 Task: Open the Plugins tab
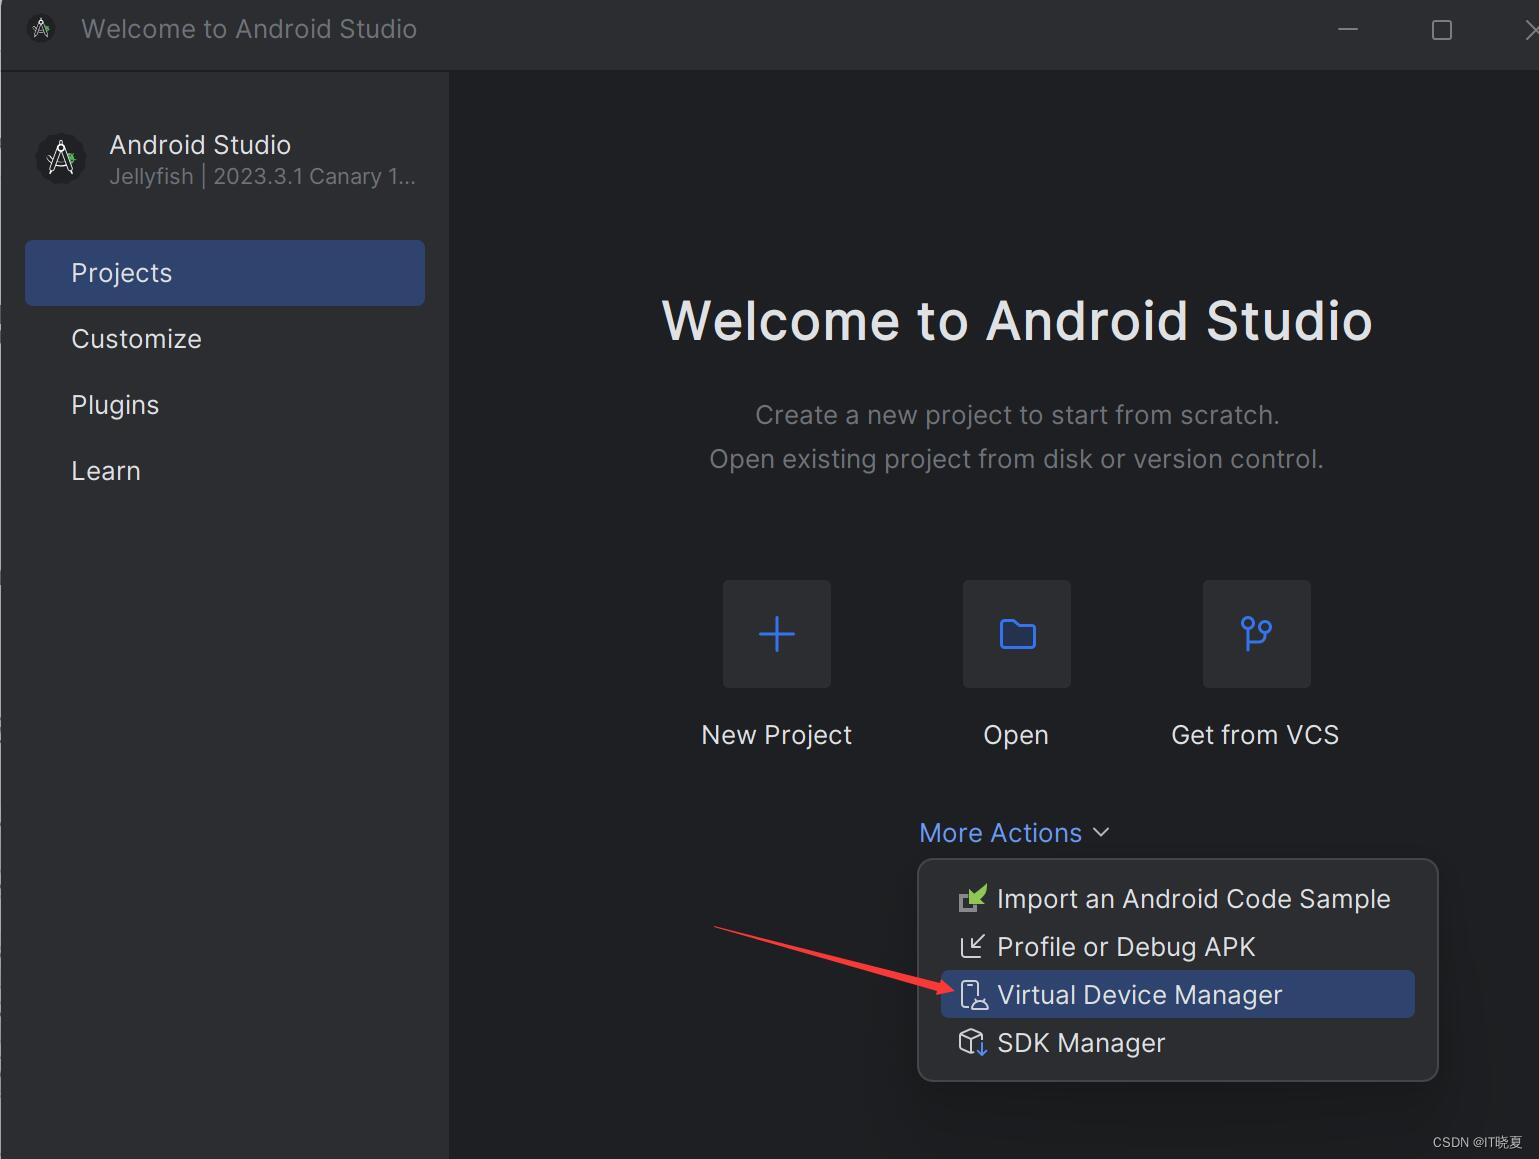tap(225, 405)
